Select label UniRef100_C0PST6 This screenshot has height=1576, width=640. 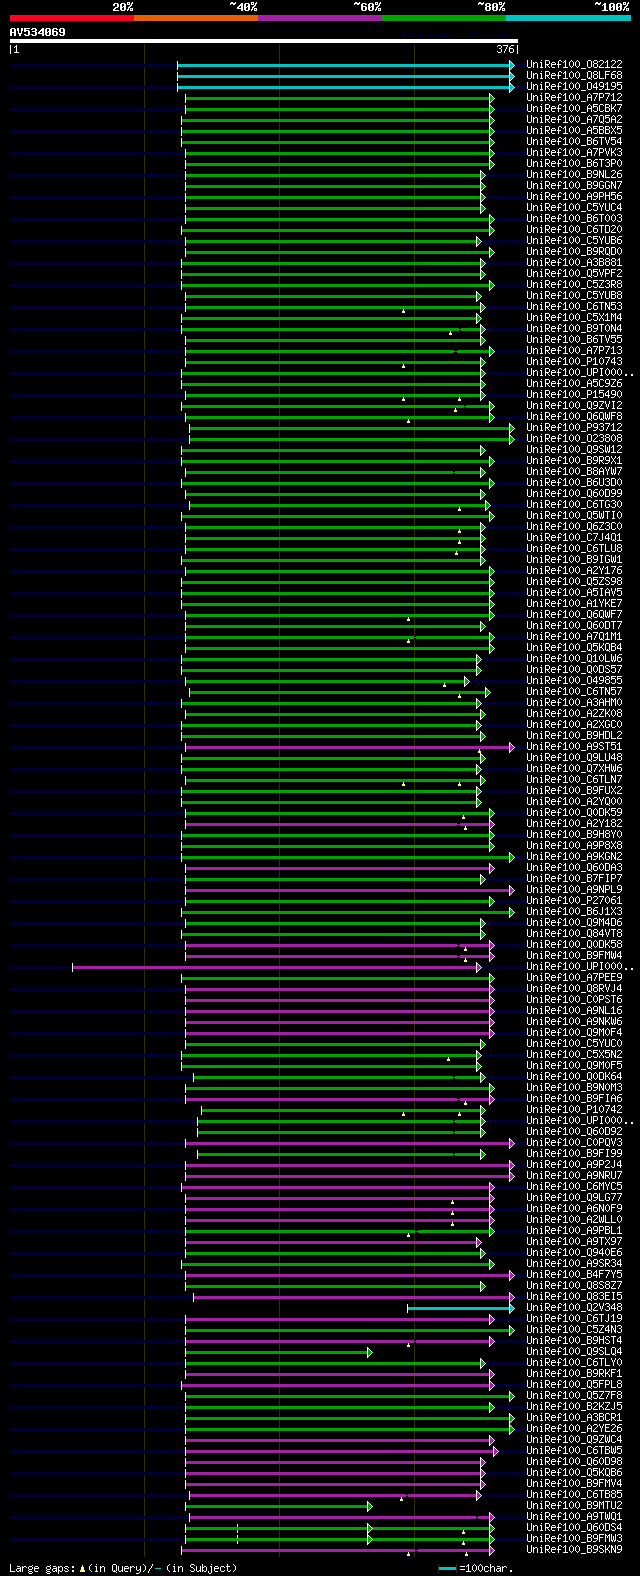click(574, 999)
